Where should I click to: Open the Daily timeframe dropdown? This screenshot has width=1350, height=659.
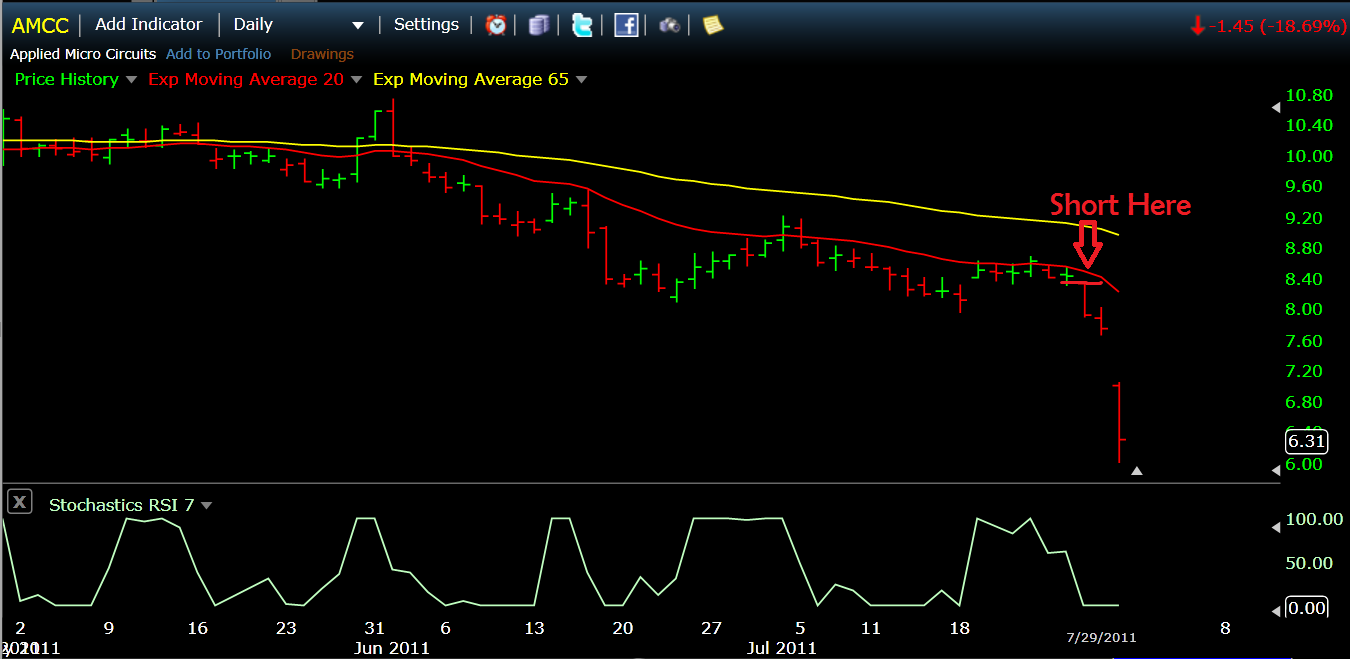(x=298, y=25)
